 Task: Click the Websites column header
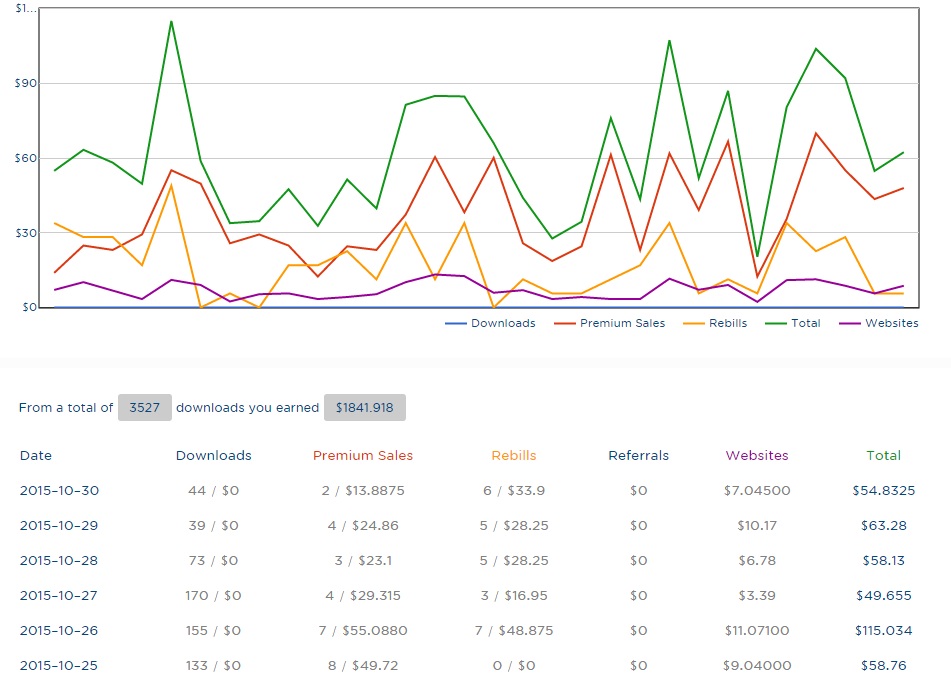[x=757, y=455]
